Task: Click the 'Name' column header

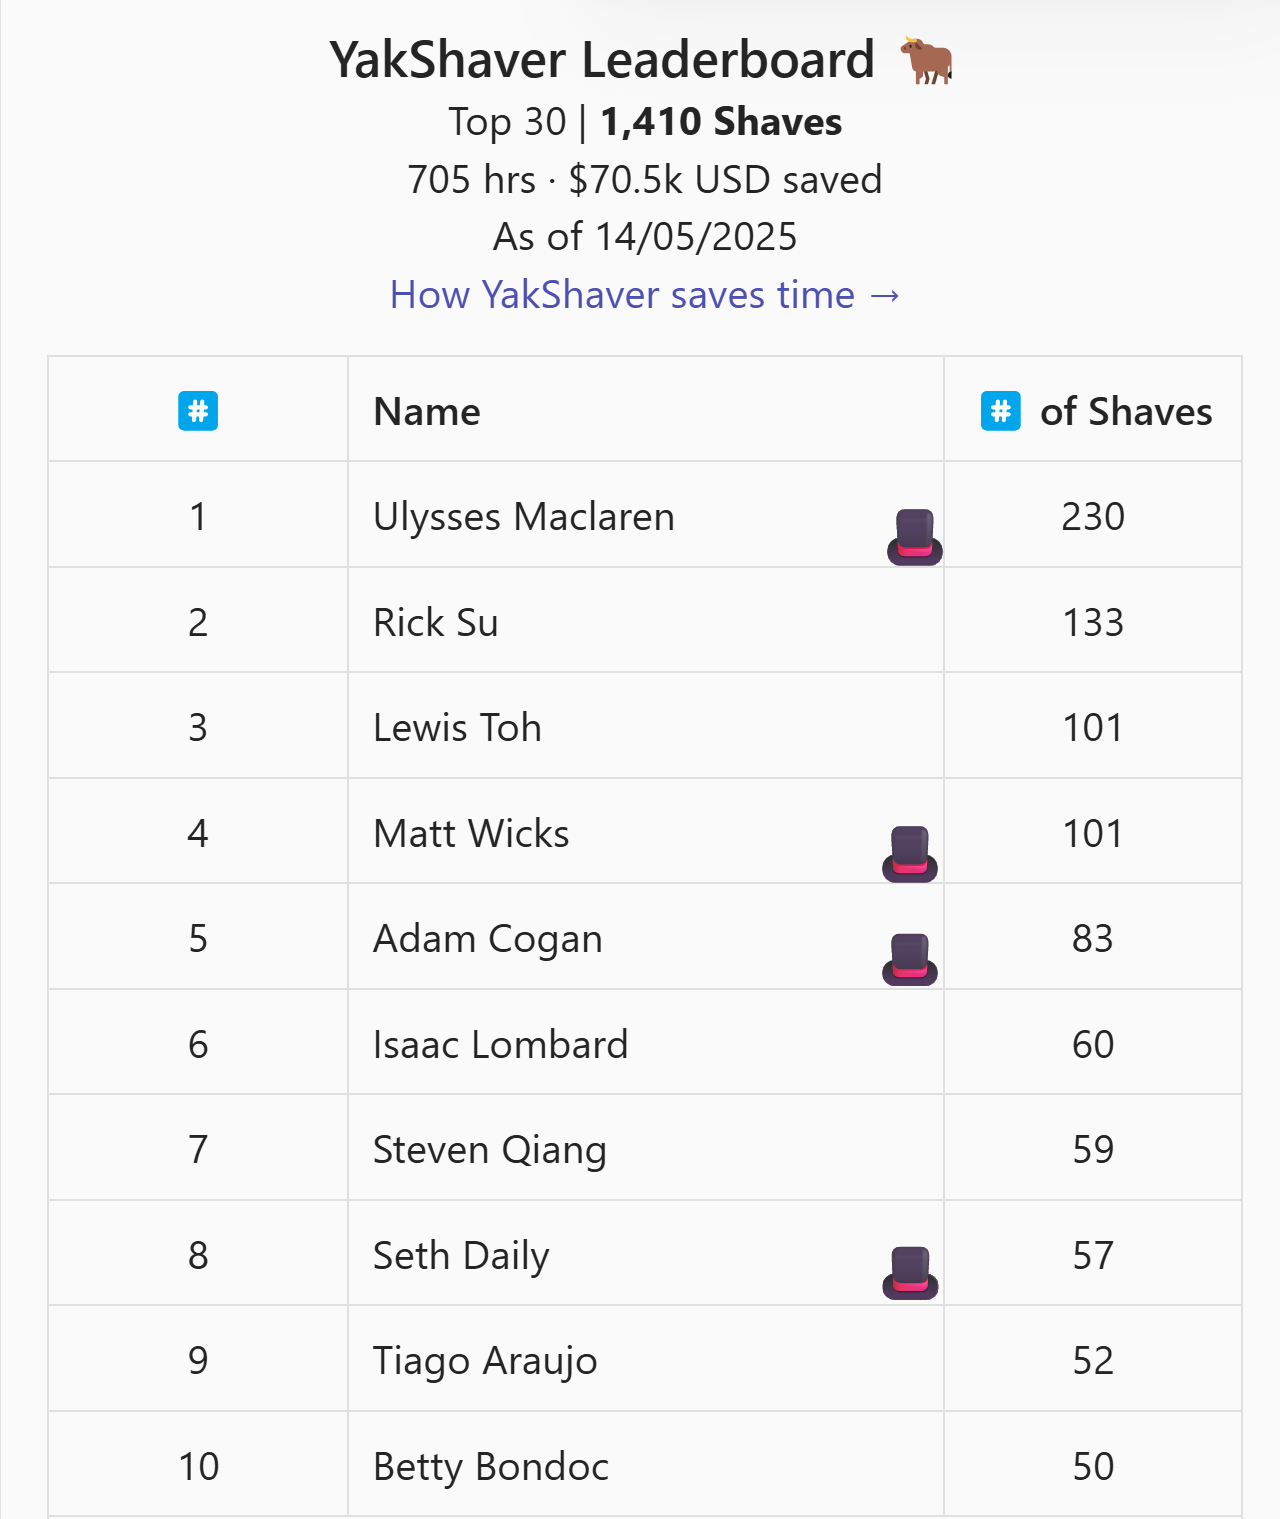Action: 427,412
